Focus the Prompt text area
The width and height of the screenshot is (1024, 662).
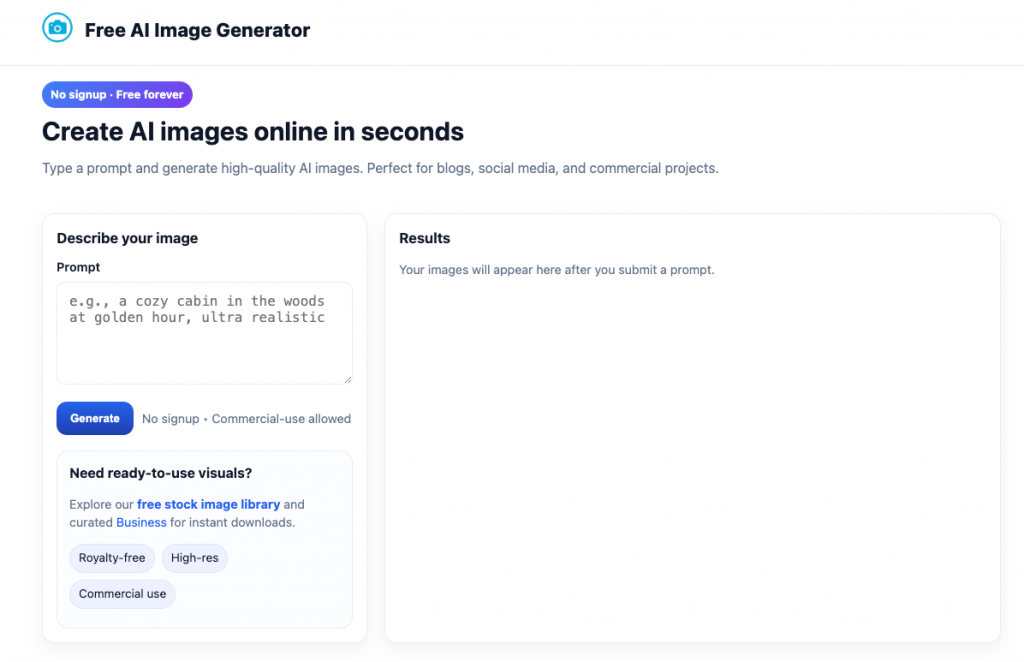click(204, 333)
